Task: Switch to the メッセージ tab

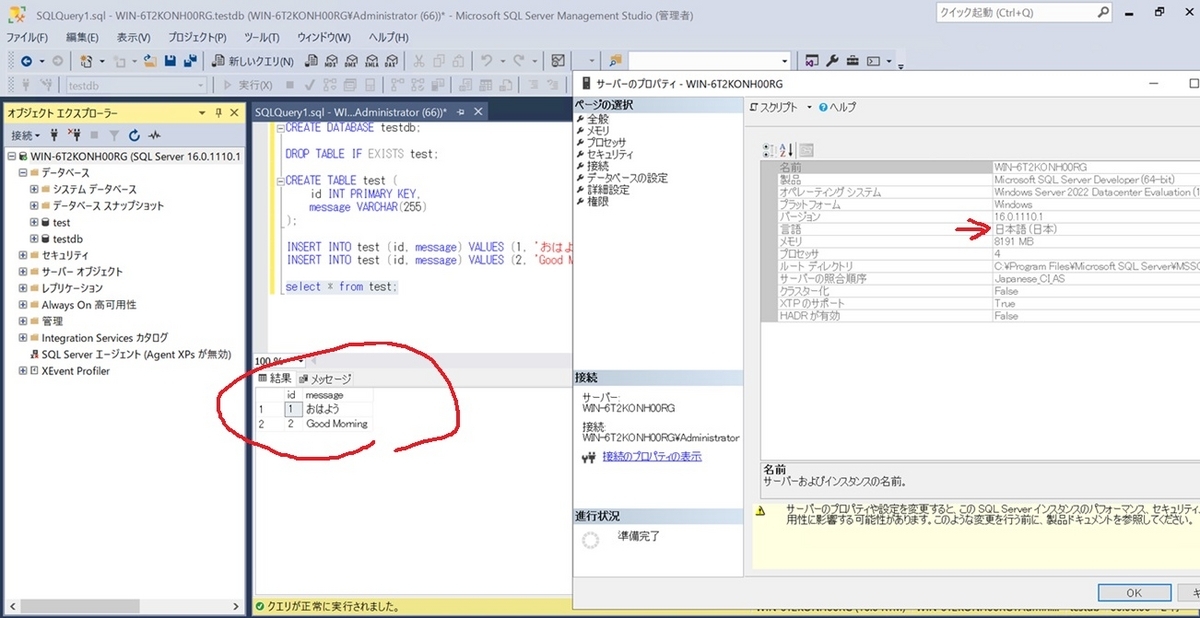Action: 325,379
